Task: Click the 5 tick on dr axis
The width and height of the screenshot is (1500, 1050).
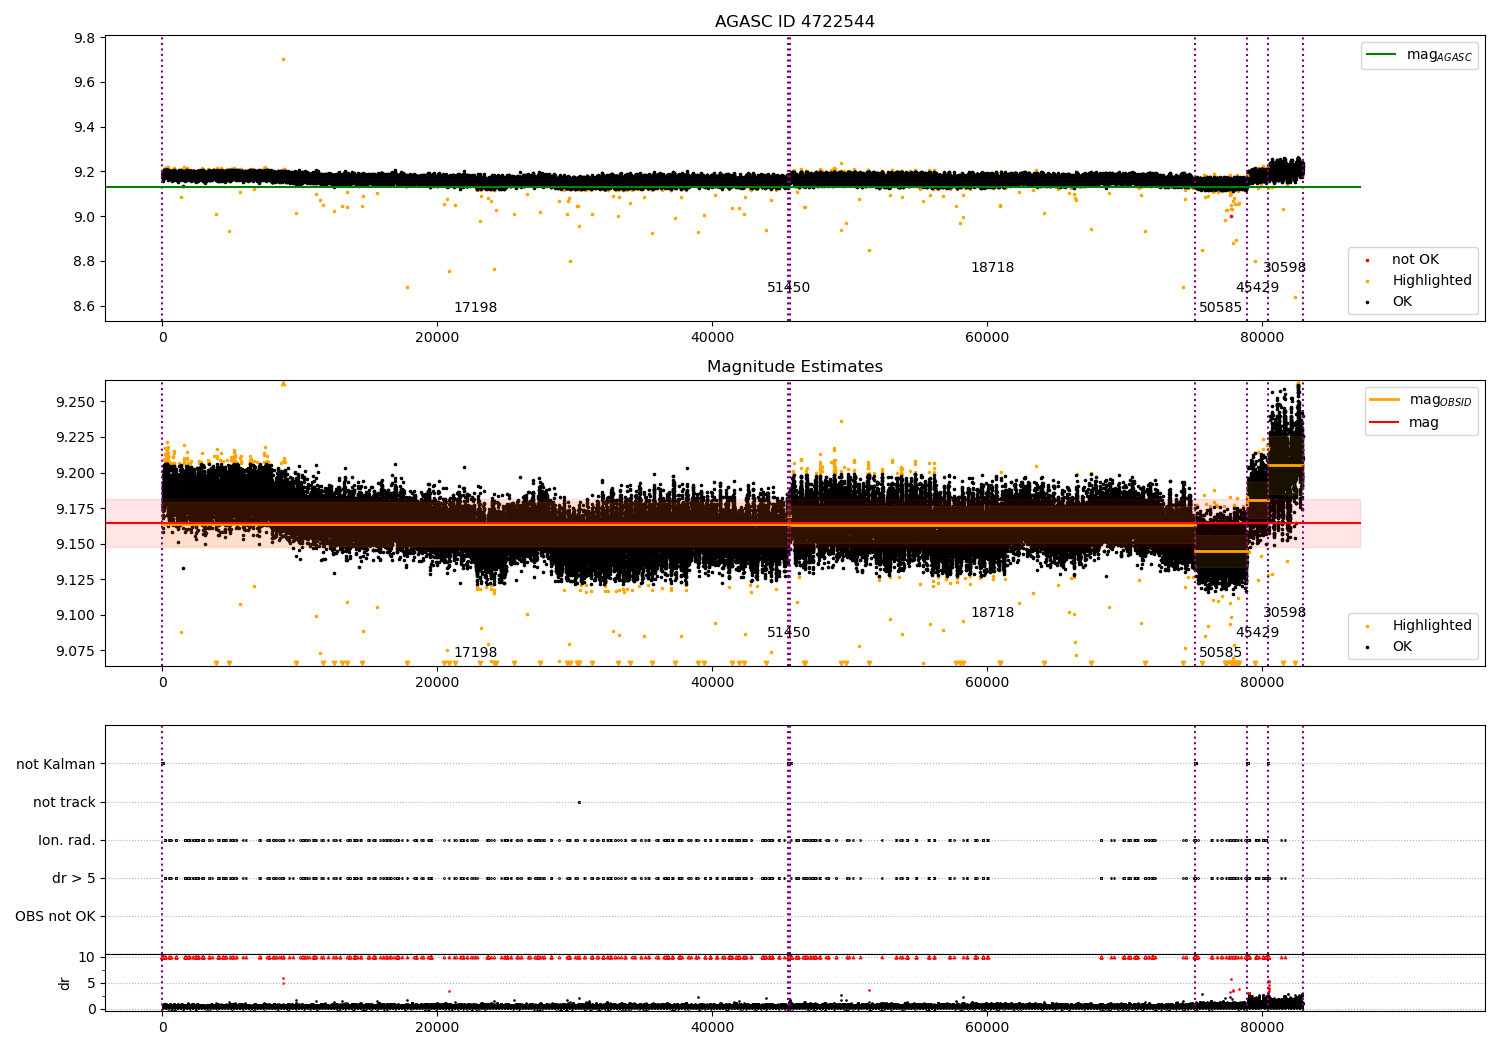Action: tap(91, 983)
